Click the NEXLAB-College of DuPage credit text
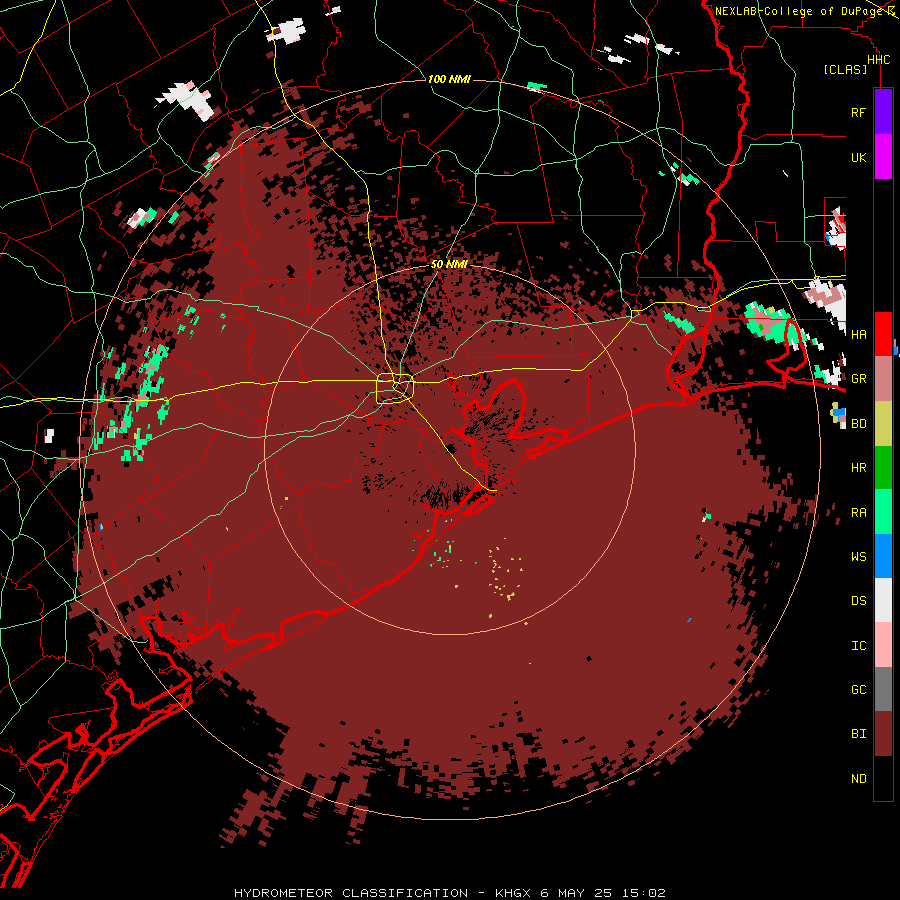This screenshot has width=900, height=900. point(799,11)
